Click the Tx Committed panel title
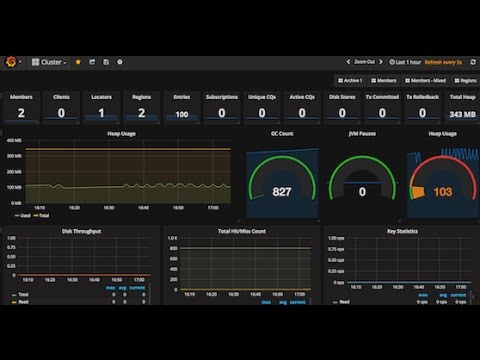The image size is (480, 360). (382, 97)
